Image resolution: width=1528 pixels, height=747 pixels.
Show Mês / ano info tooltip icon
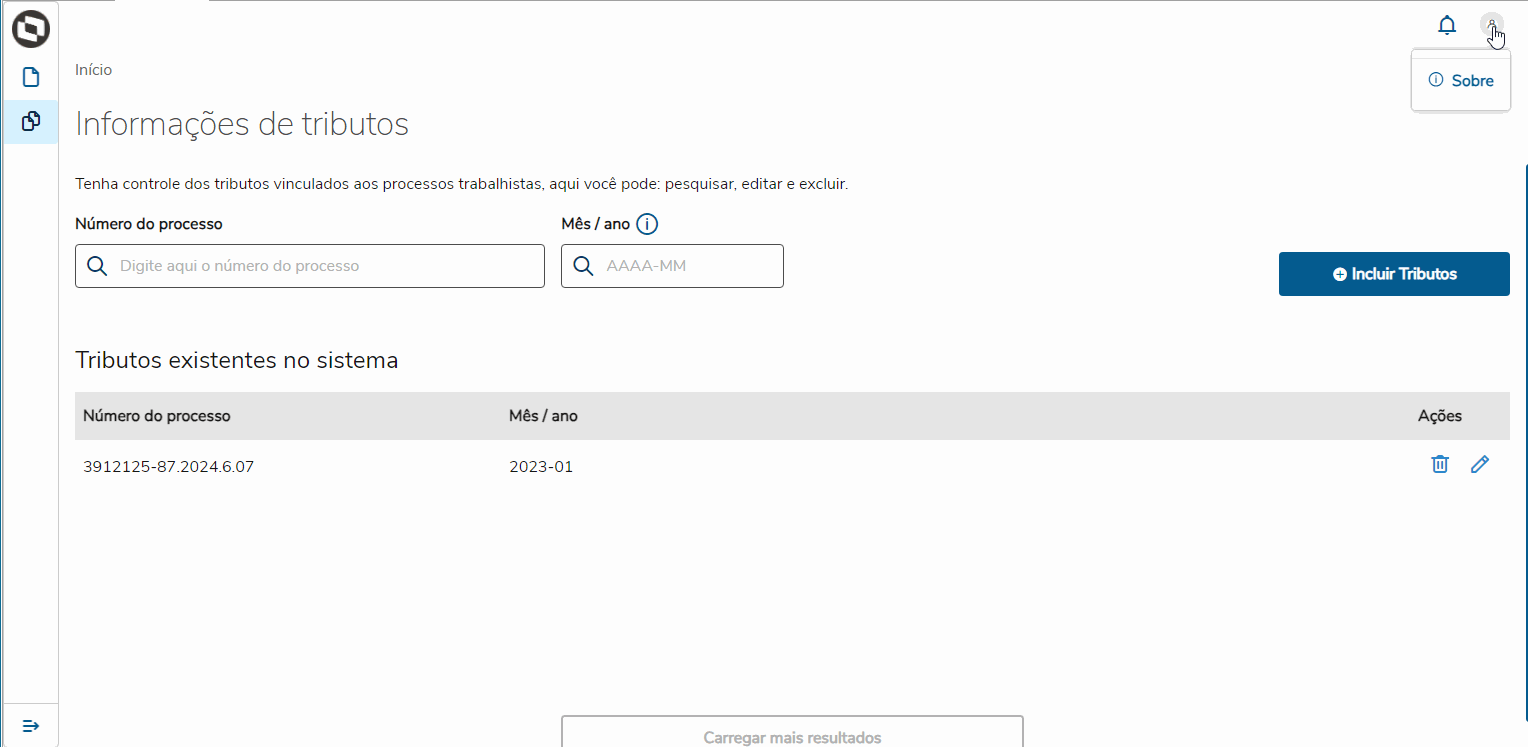click(647, 224)
